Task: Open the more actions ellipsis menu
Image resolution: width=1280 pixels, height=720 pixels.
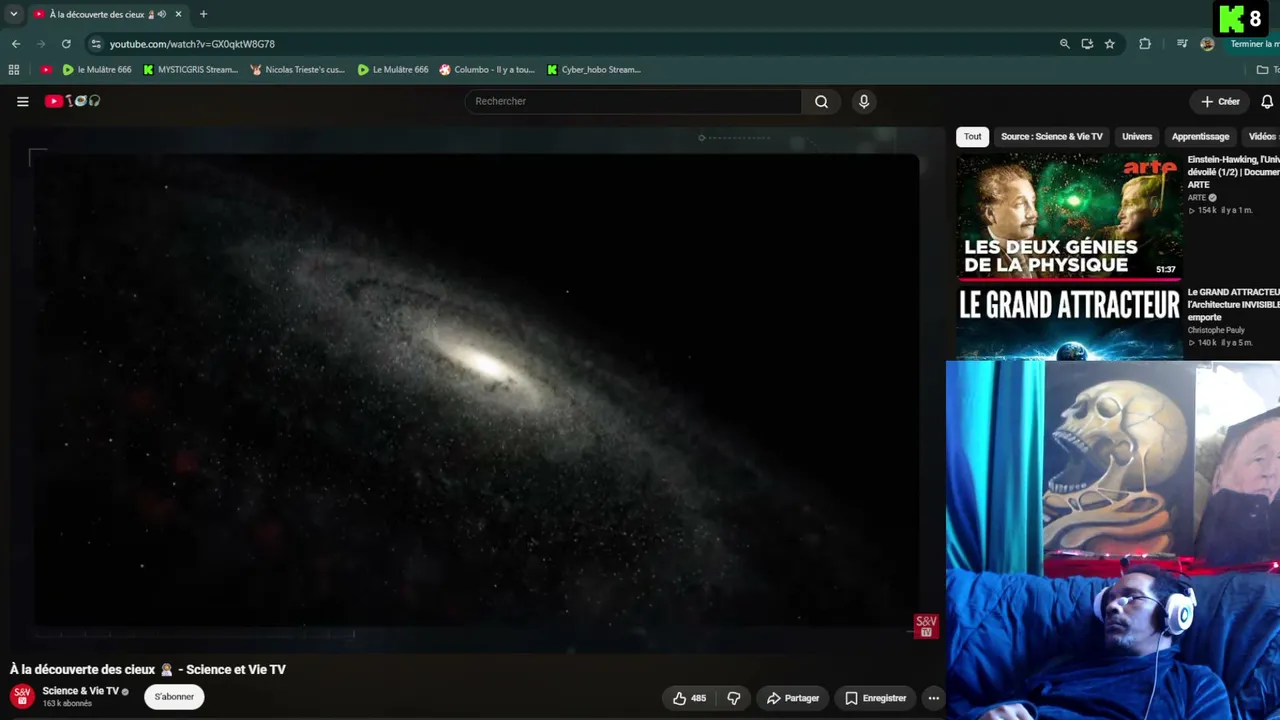Action: point(933,698)
